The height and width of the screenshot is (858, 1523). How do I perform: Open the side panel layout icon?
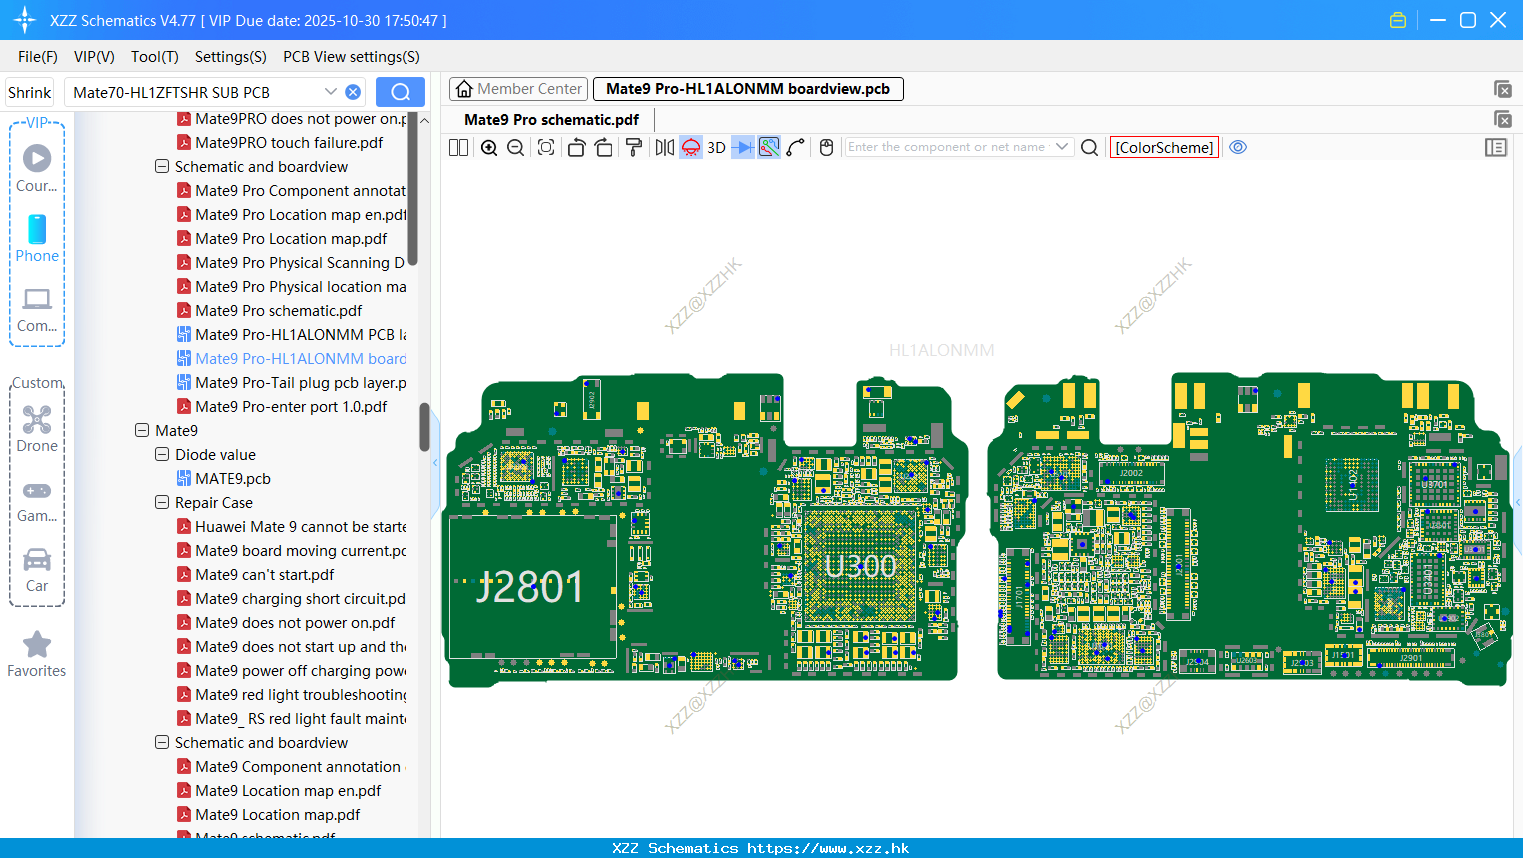[x=1496, y=147]
